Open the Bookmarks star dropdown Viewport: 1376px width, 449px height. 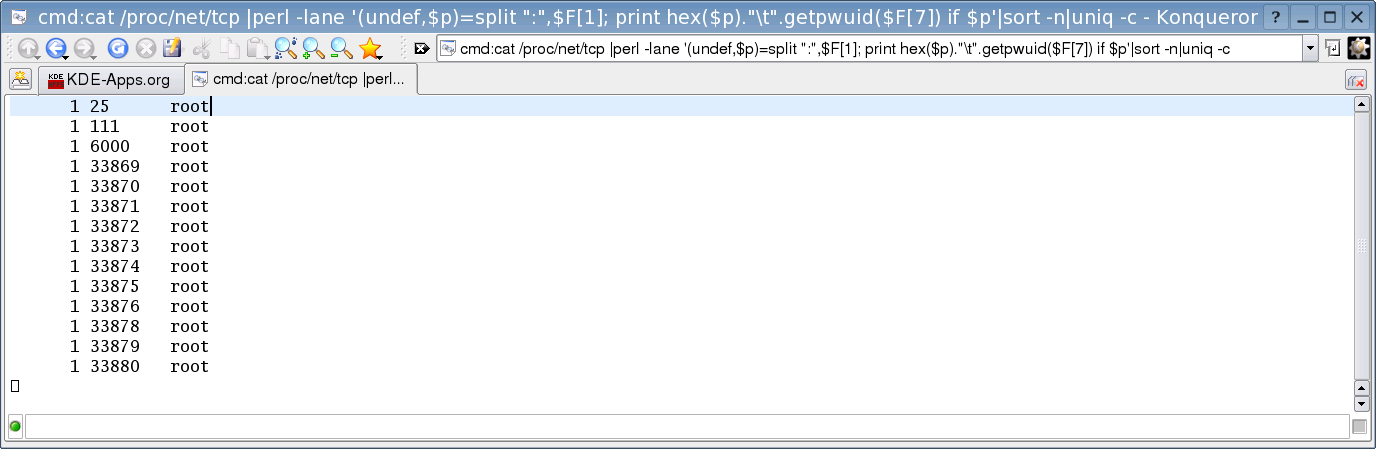tap(370, 48)
